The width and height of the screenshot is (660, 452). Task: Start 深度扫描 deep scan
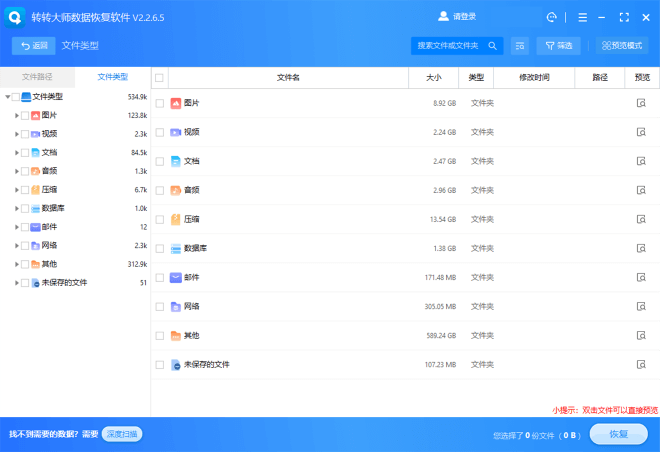123,434
